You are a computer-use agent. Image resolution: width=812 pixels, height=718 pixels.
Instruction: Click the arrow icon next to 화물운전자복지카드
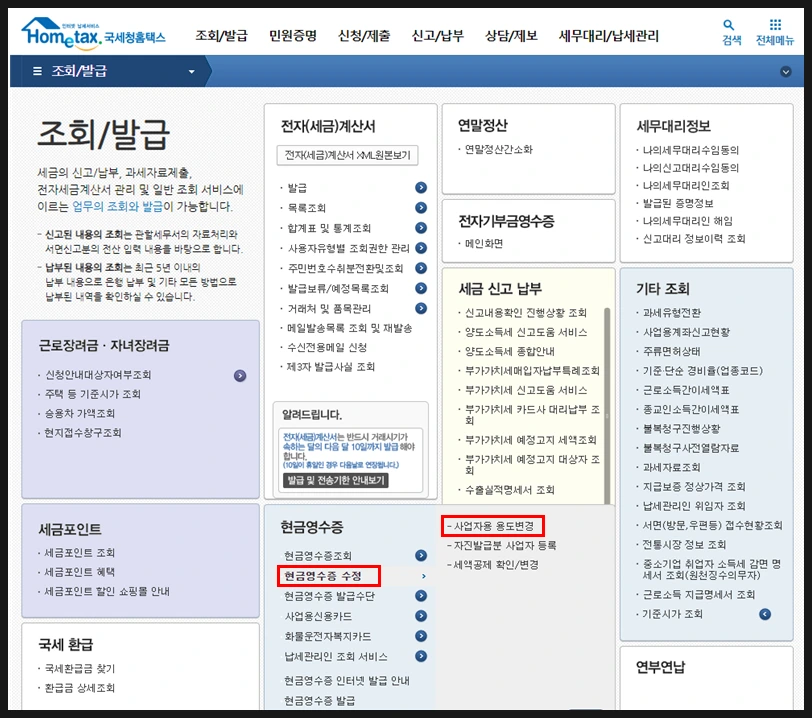421,636
